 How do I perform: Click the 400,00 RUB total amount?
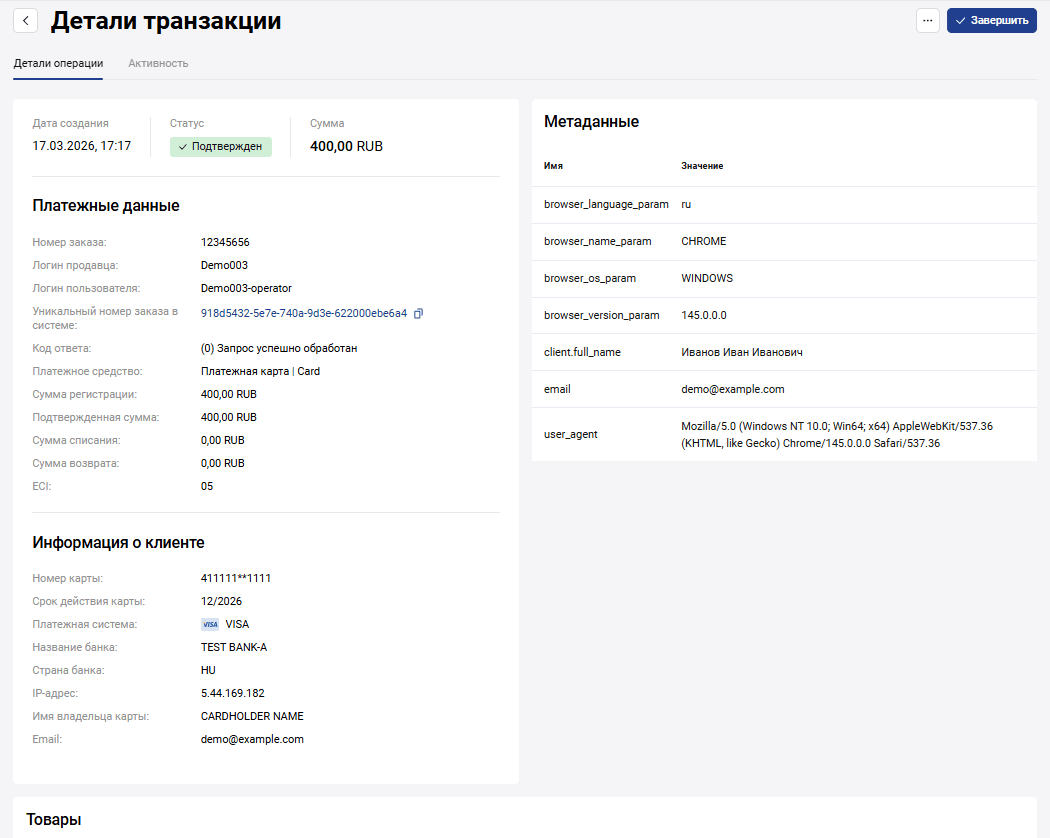(346, 147)
